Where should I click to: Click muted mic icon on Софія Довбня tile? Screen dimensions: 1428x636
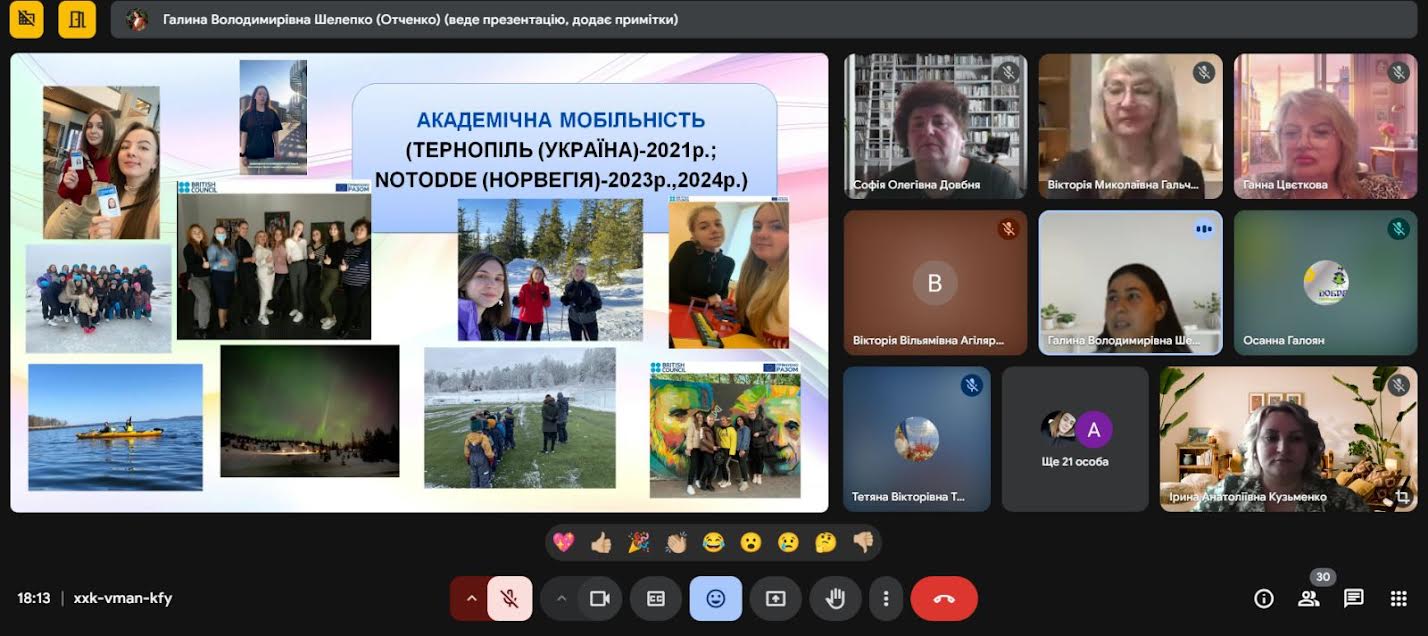(1008, 72)
